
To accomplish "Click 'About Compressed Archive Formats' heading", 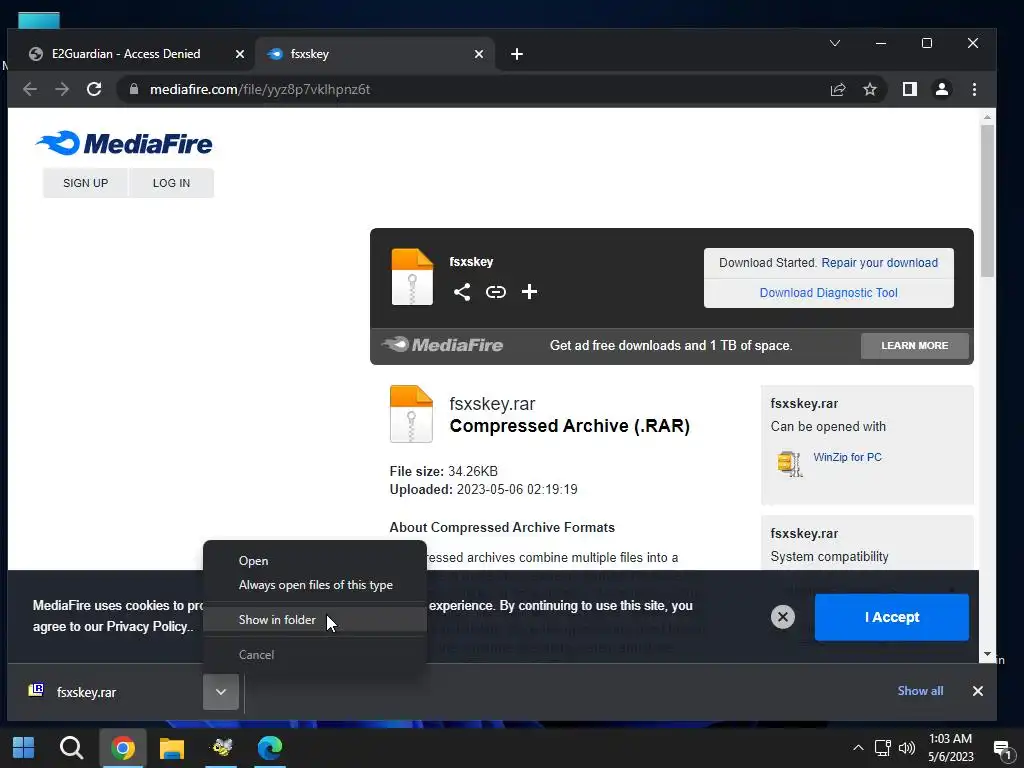I will click(502, 528).
